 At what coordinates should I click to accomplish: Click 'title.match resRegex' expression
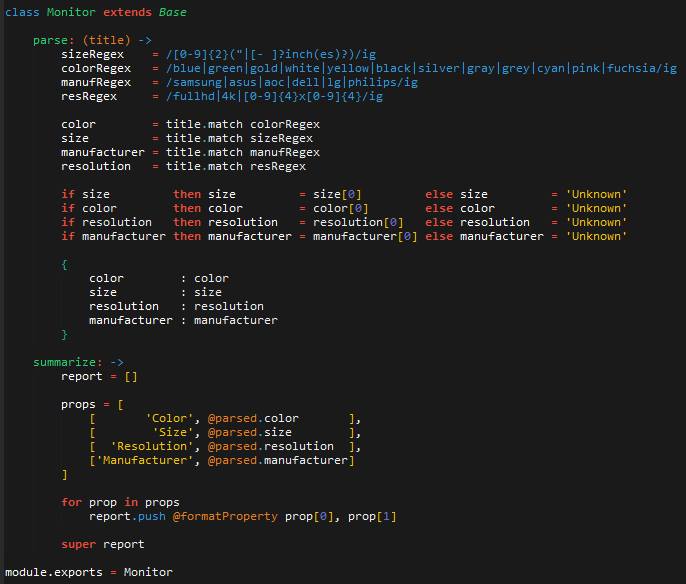[x=236, y=166]
